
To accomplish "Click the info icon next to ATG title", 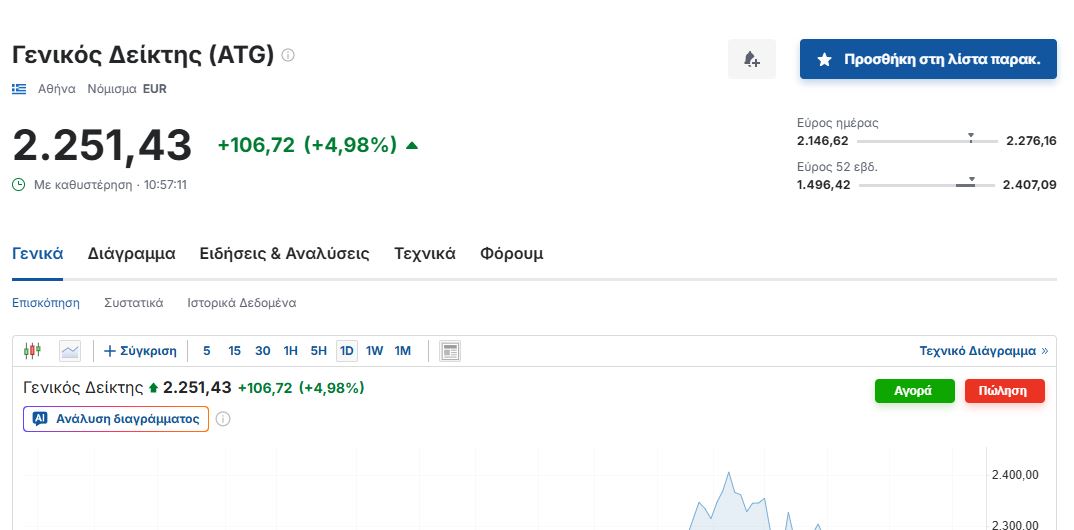I will click(x=288, y=55).
